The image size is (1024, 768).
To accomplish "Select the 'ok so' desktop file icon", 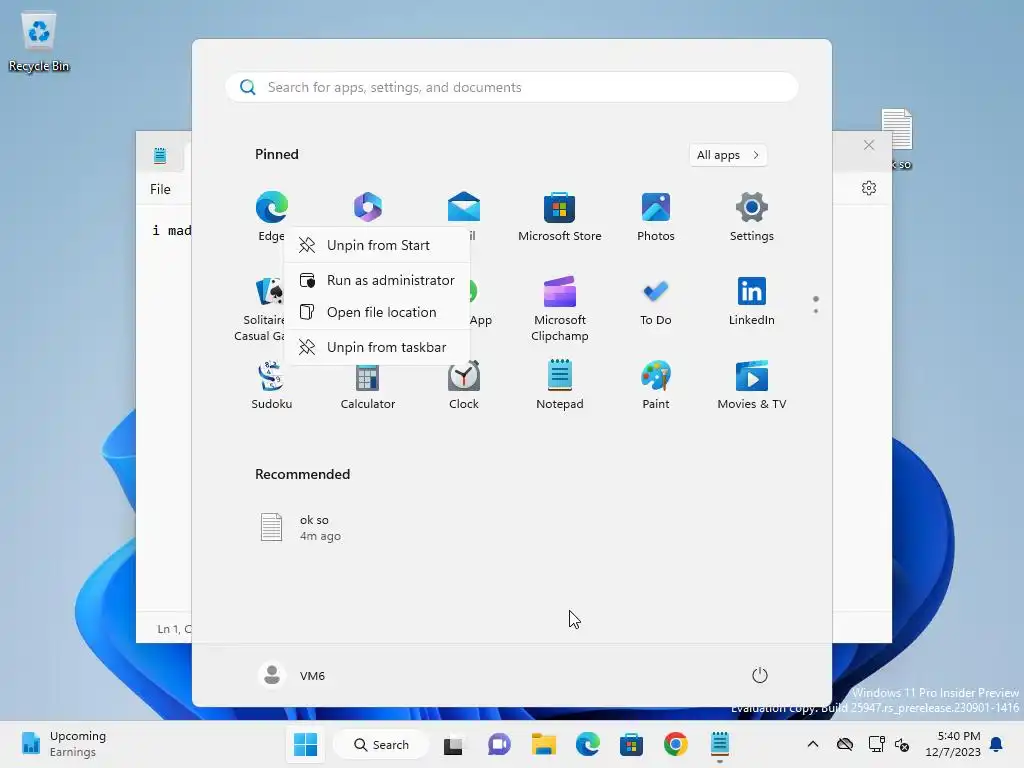I will point(899,138).
